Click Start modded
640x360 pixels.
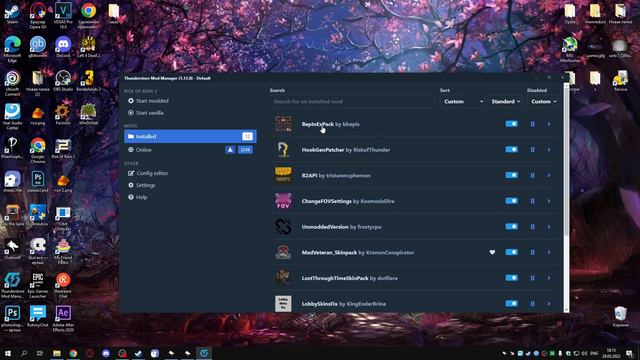pyautogui.click(x=148, y=101)
